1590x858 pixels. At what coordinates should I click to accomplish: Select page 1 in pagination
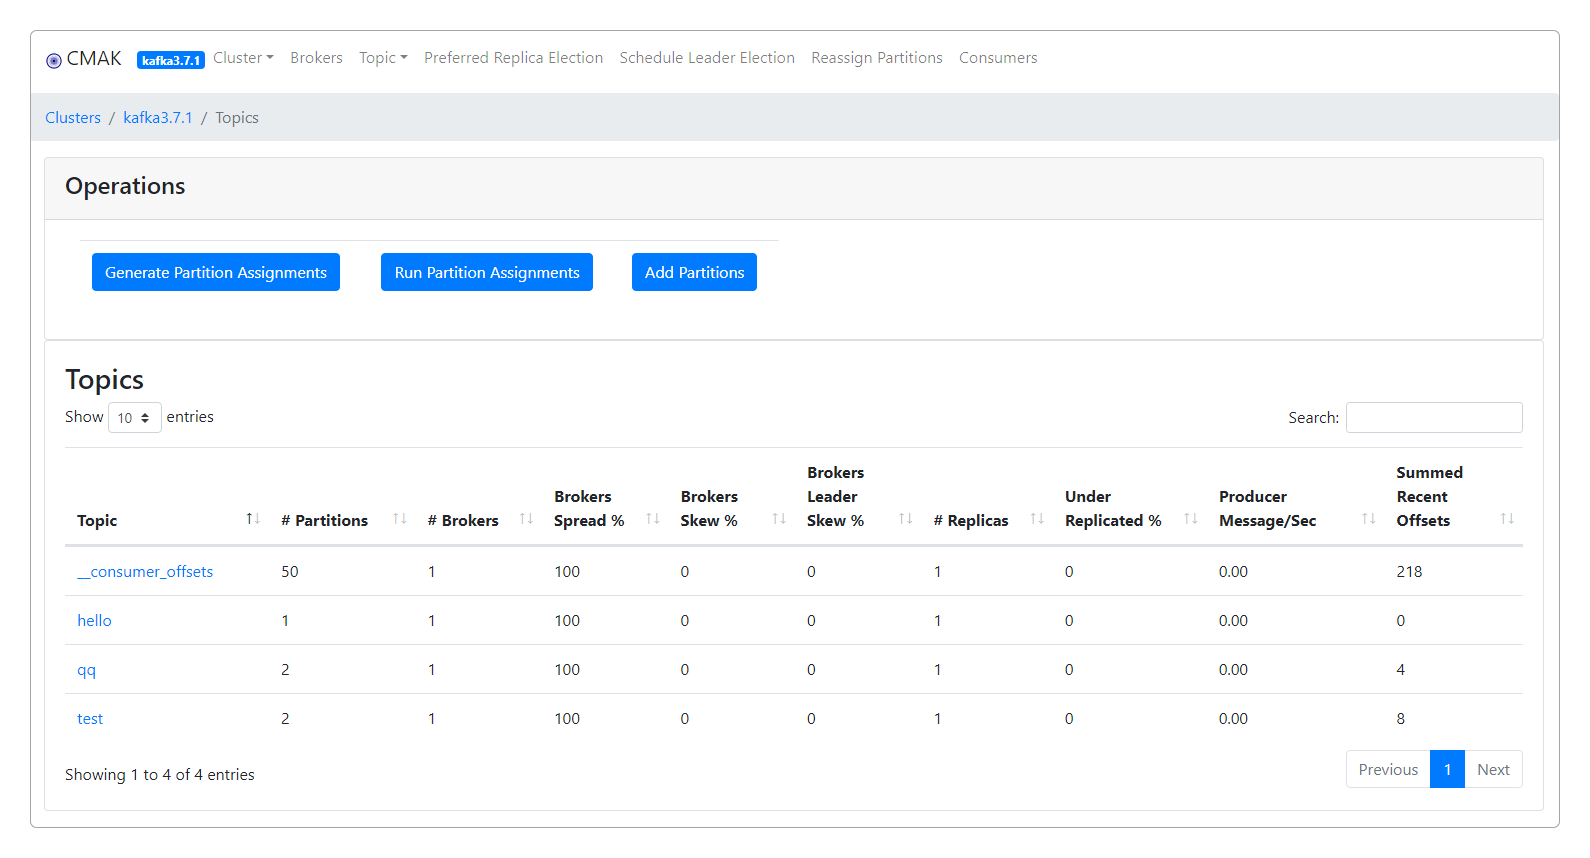coord(1447,769)
